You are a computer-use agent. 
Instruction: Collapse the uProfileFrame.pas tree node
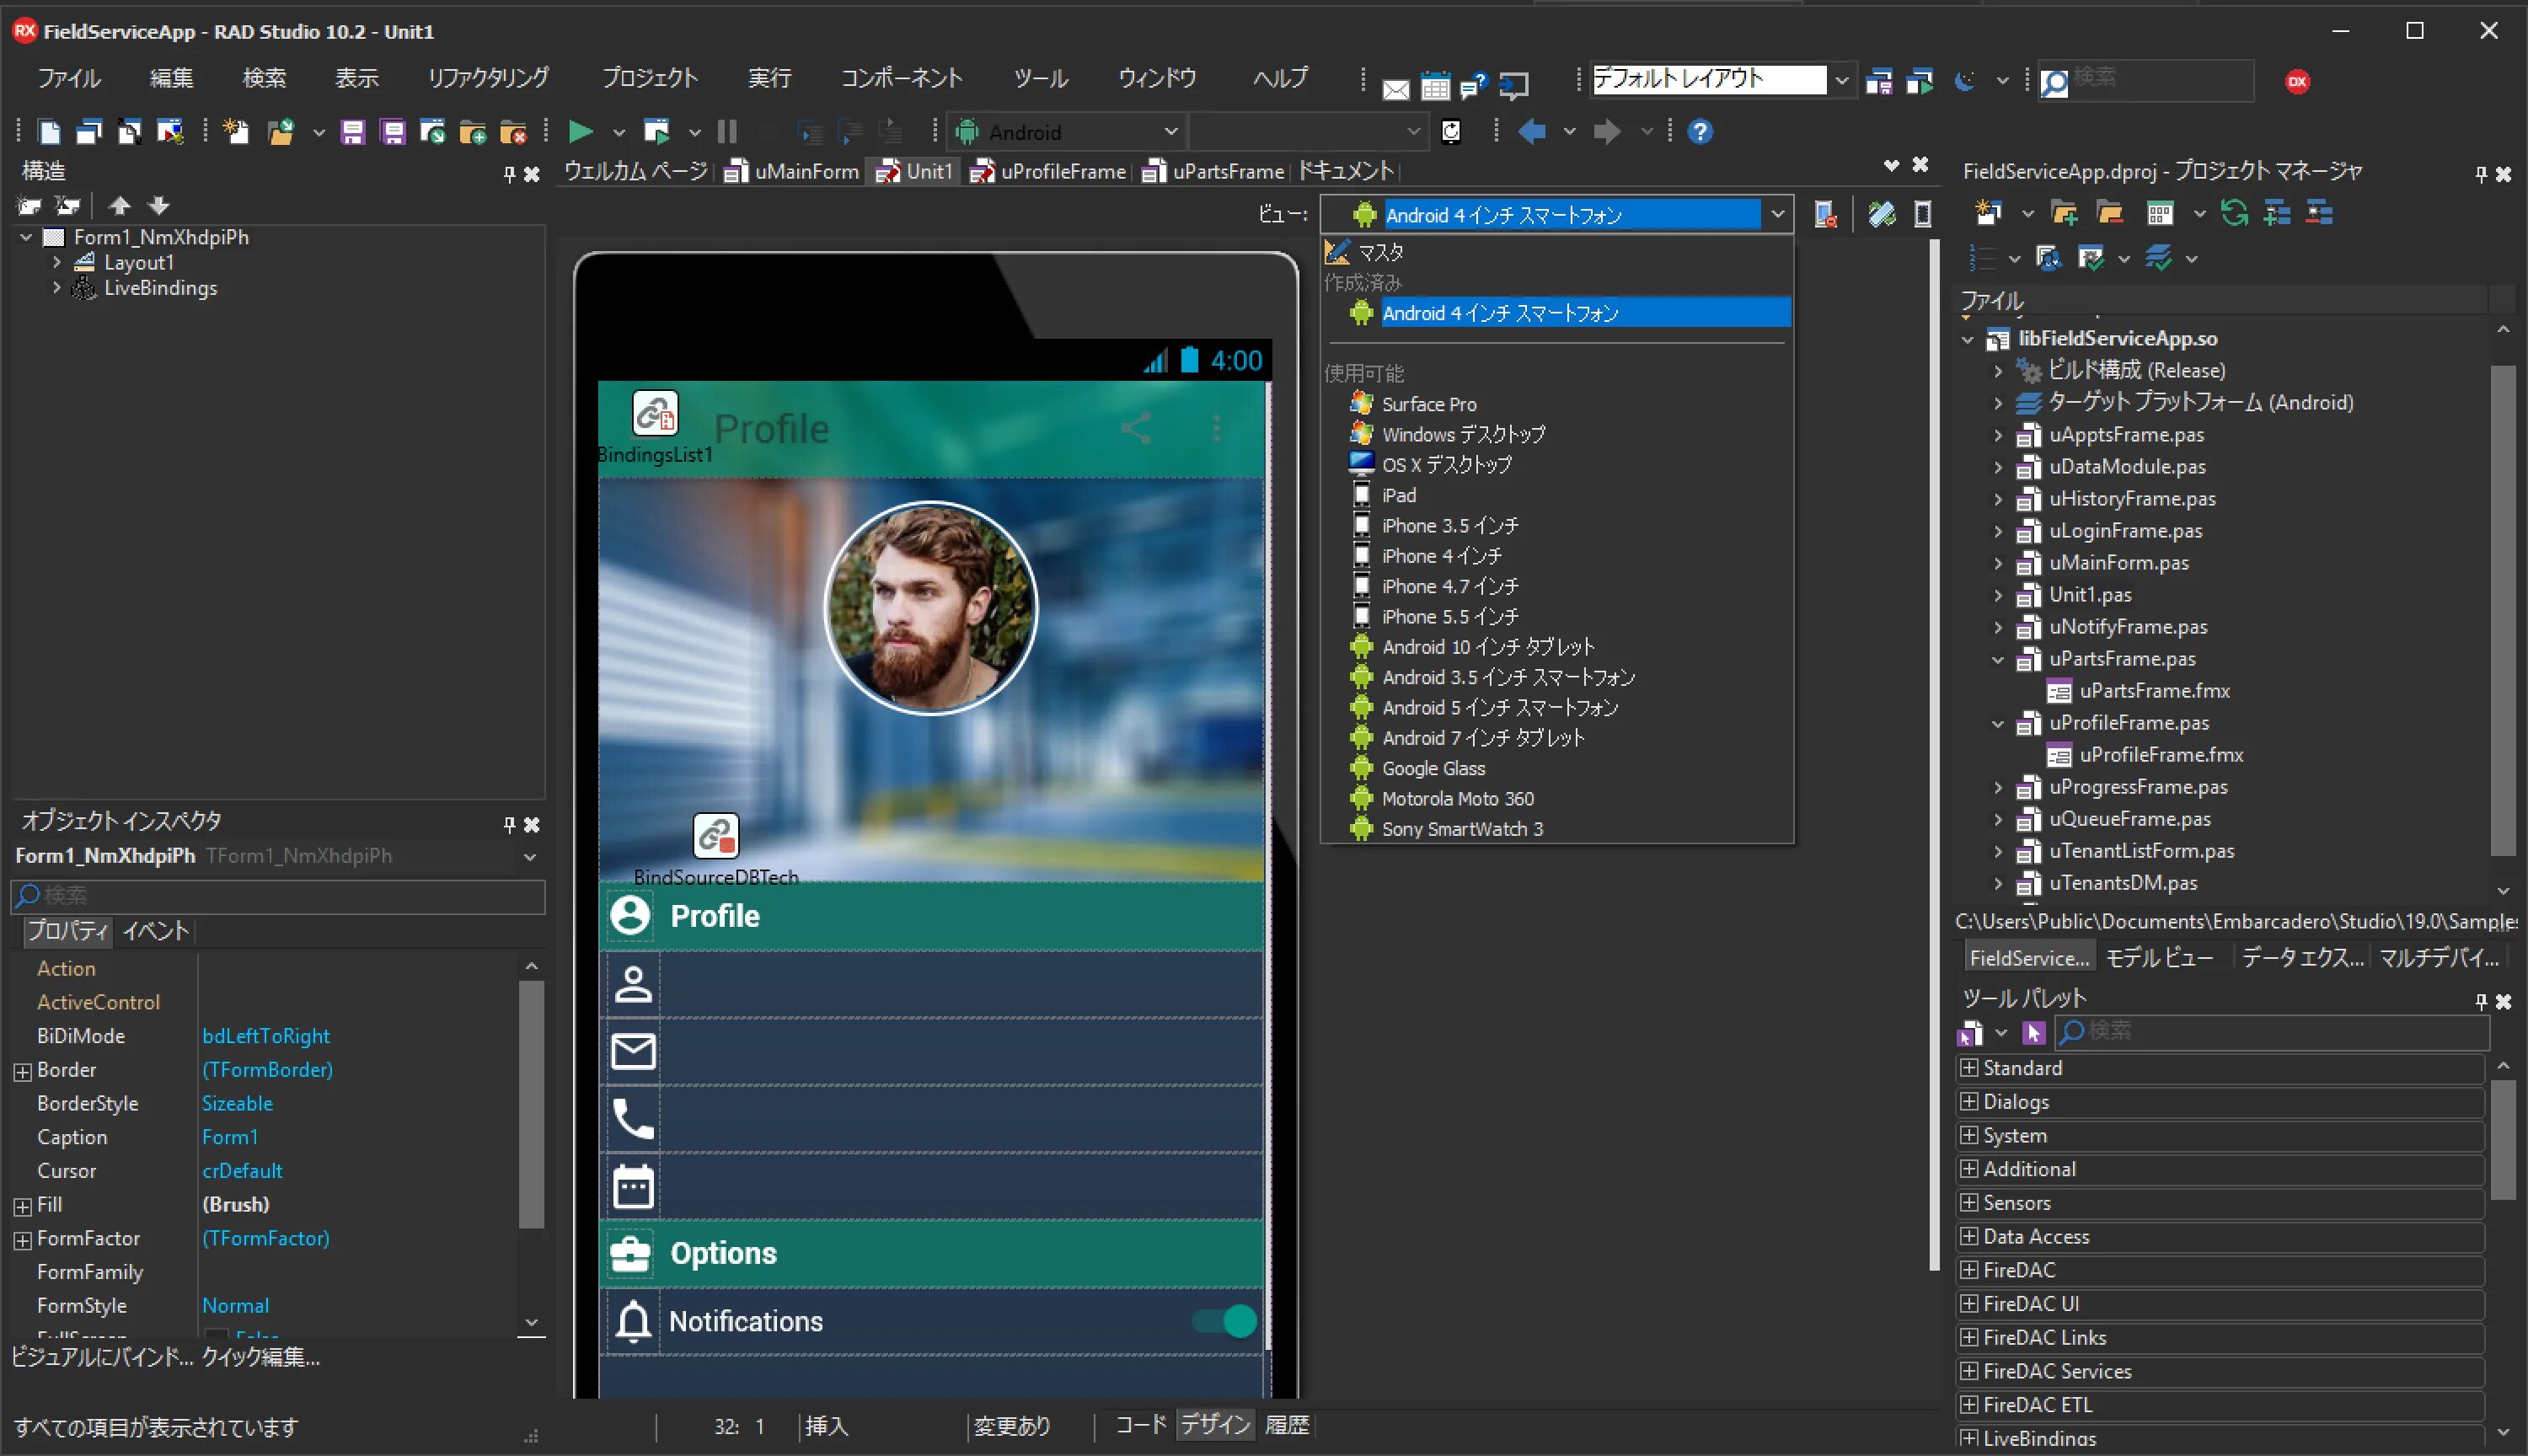pos(1998,723)
